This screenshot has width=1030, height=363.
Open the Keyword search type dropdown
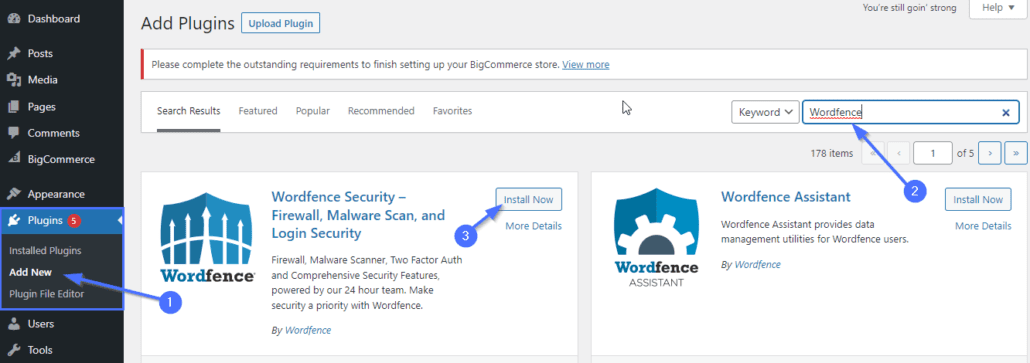click(x=765, y=112)
